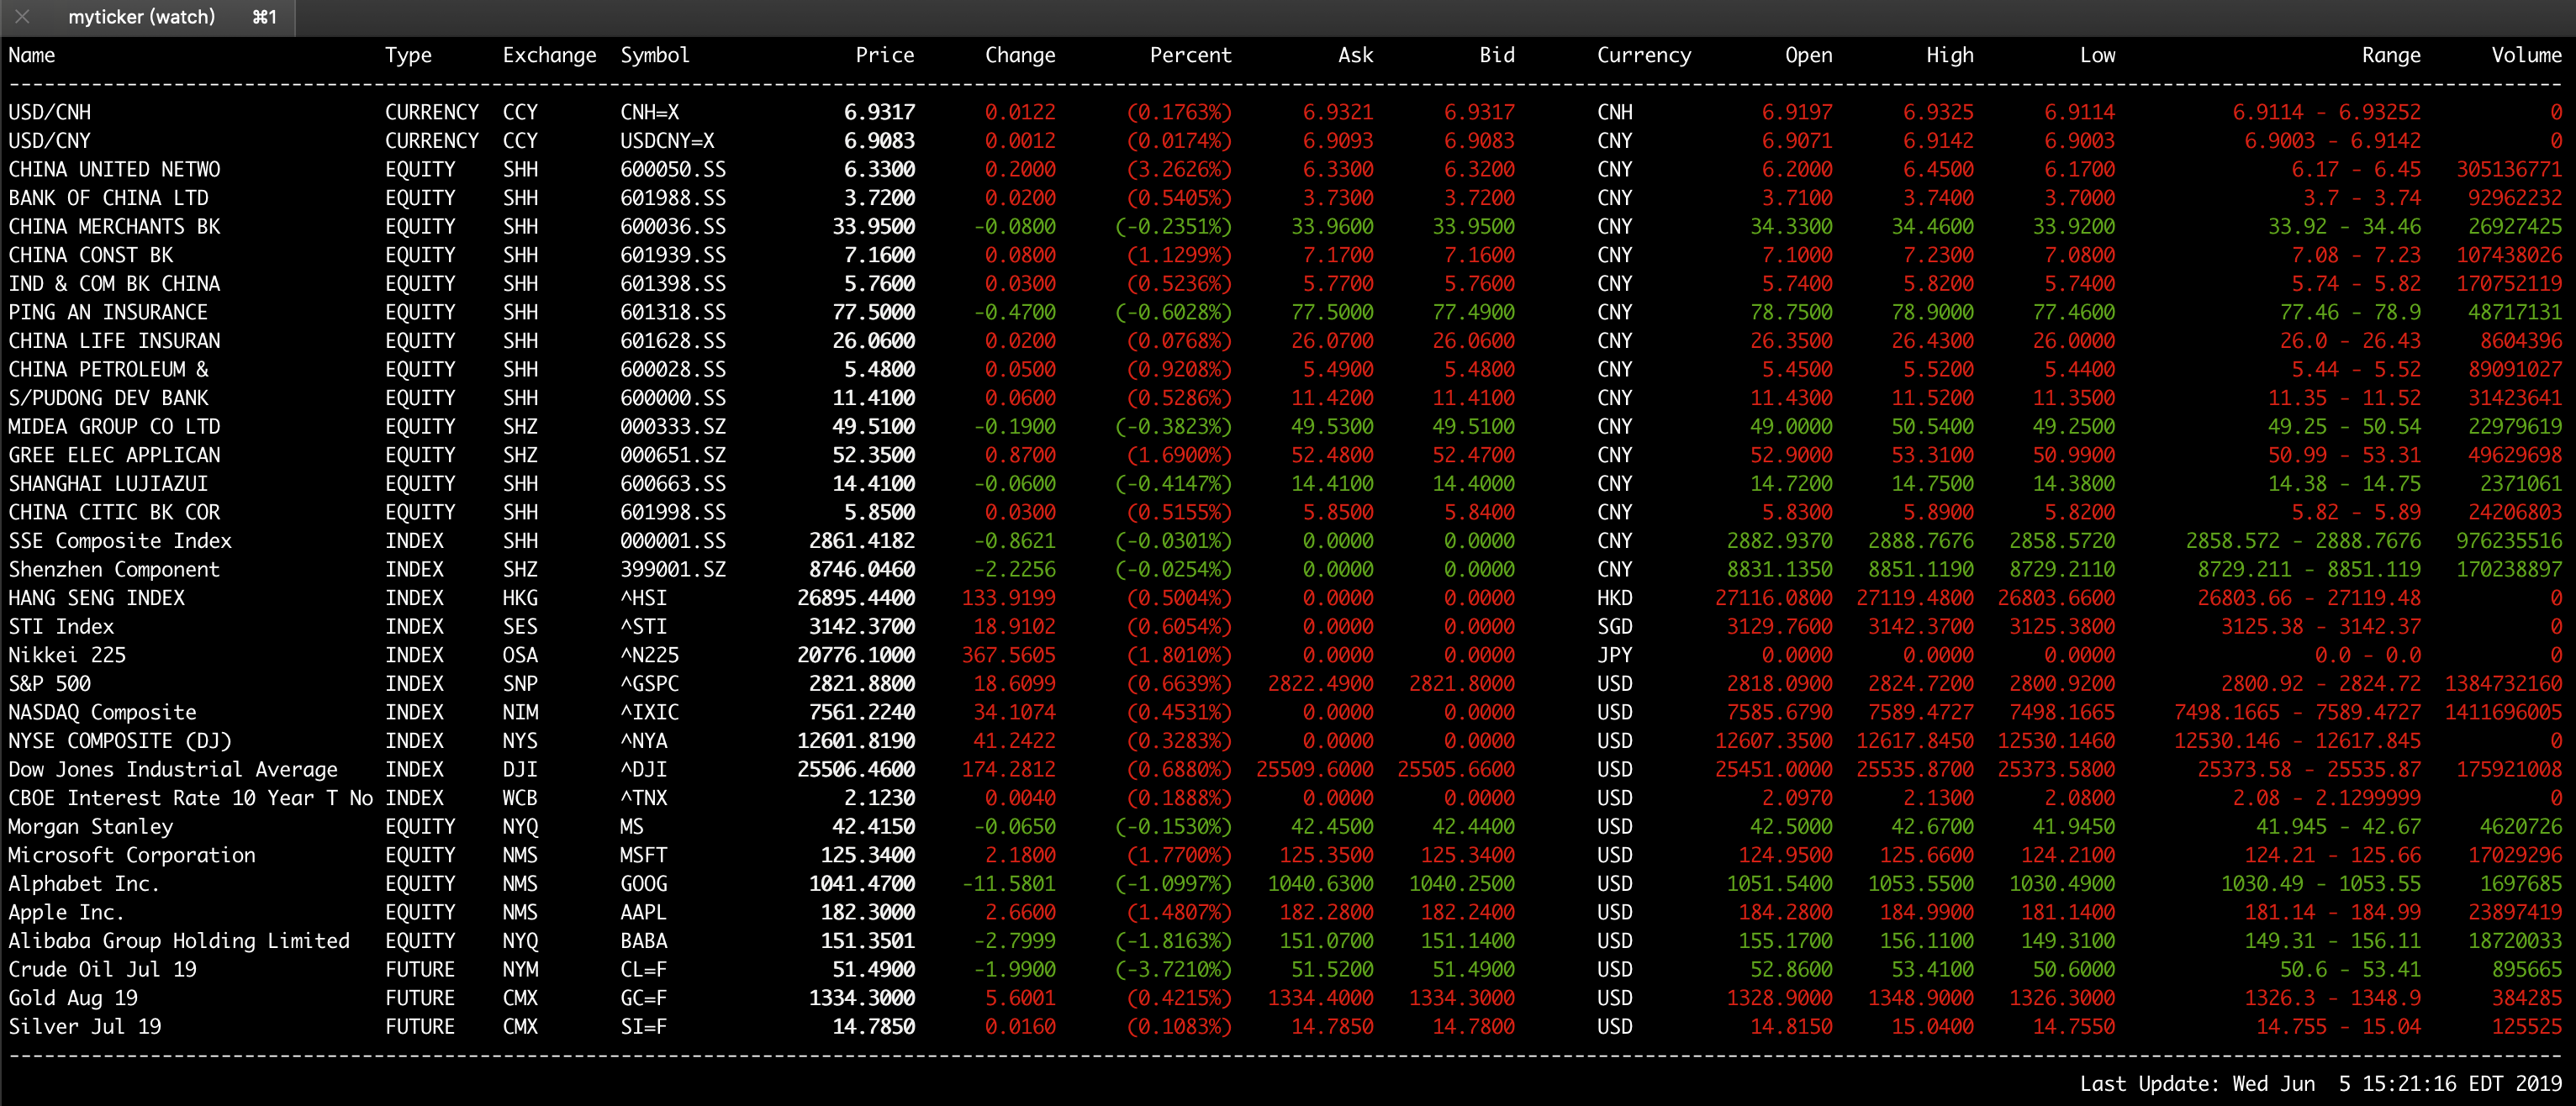Click the Volume column header
The width and height of the screenshot is (2576, 1106).
coord(2525,55)
